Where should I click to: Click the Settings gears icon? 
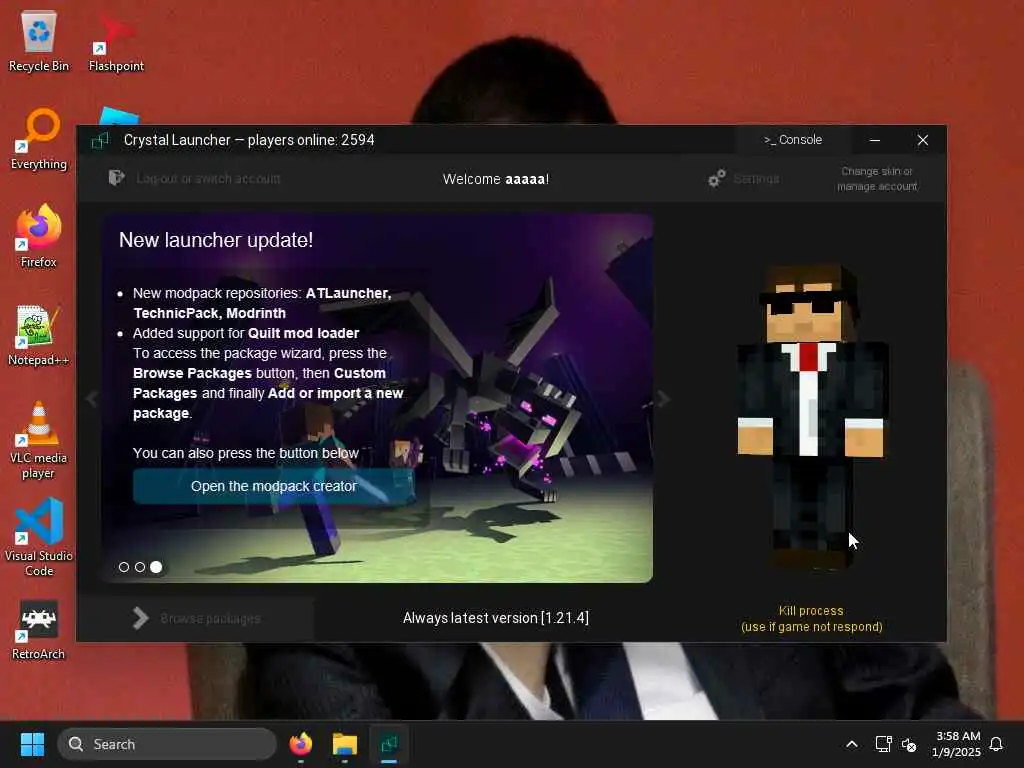click(716, 178)
